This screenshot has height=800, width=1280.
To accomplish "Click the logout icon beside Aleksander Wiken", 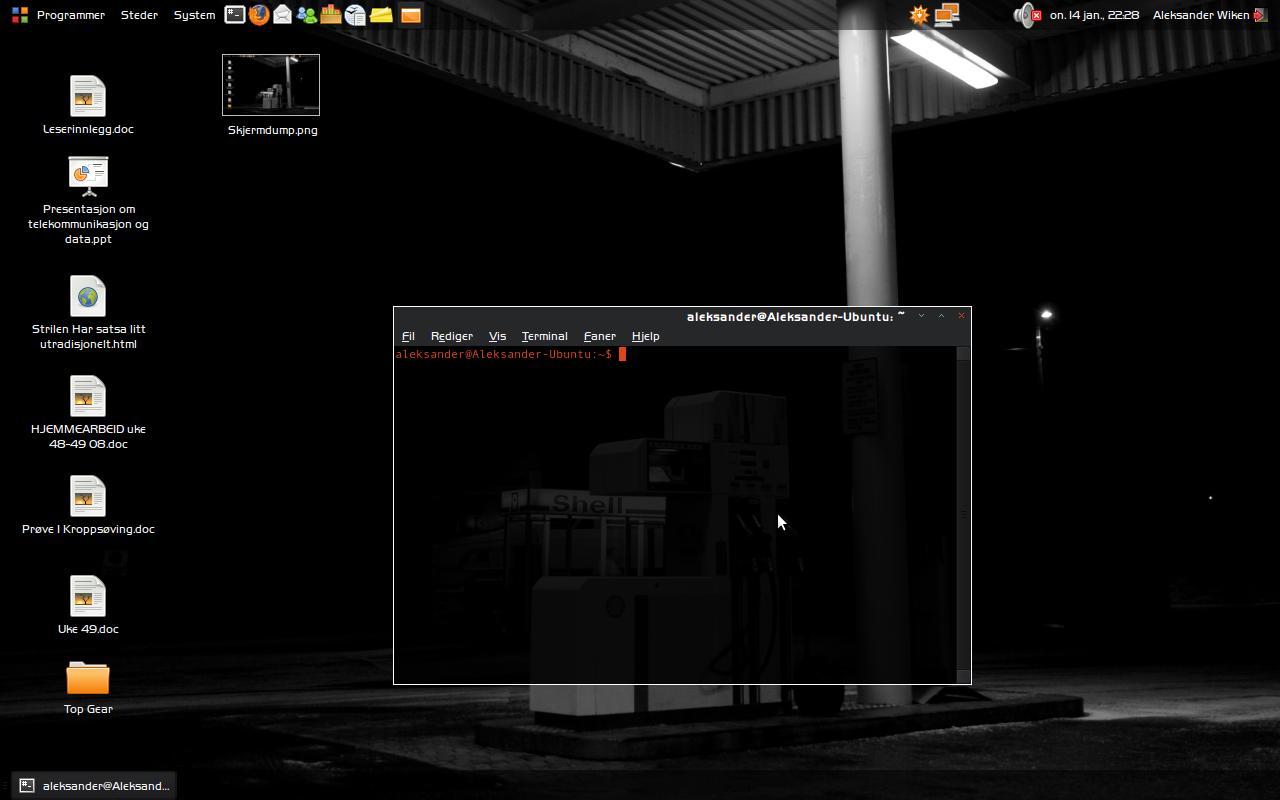I will [1260, 15].
